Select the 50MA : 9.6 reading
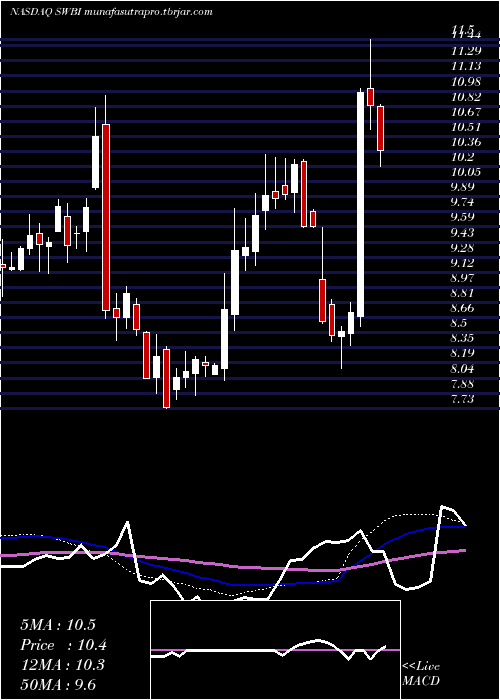 (58, 685)
